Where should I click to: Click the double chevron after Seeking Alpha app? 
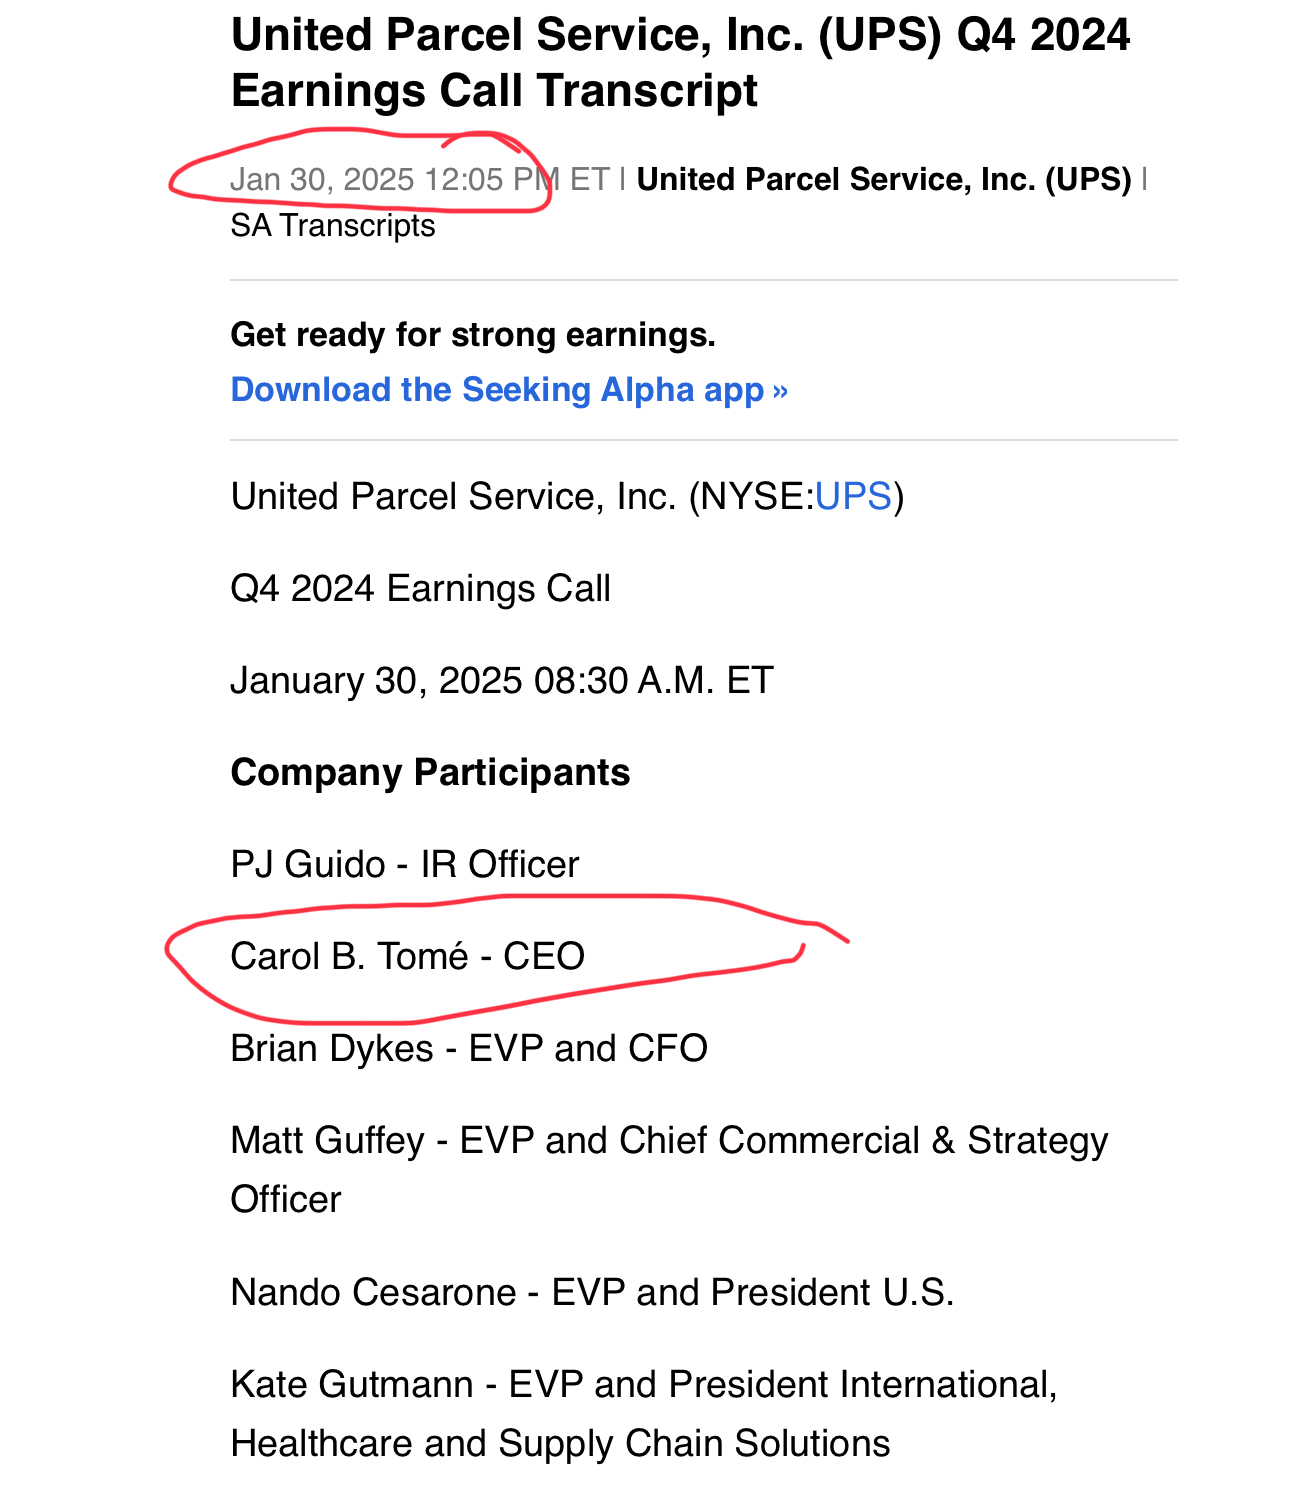(780, 390)
